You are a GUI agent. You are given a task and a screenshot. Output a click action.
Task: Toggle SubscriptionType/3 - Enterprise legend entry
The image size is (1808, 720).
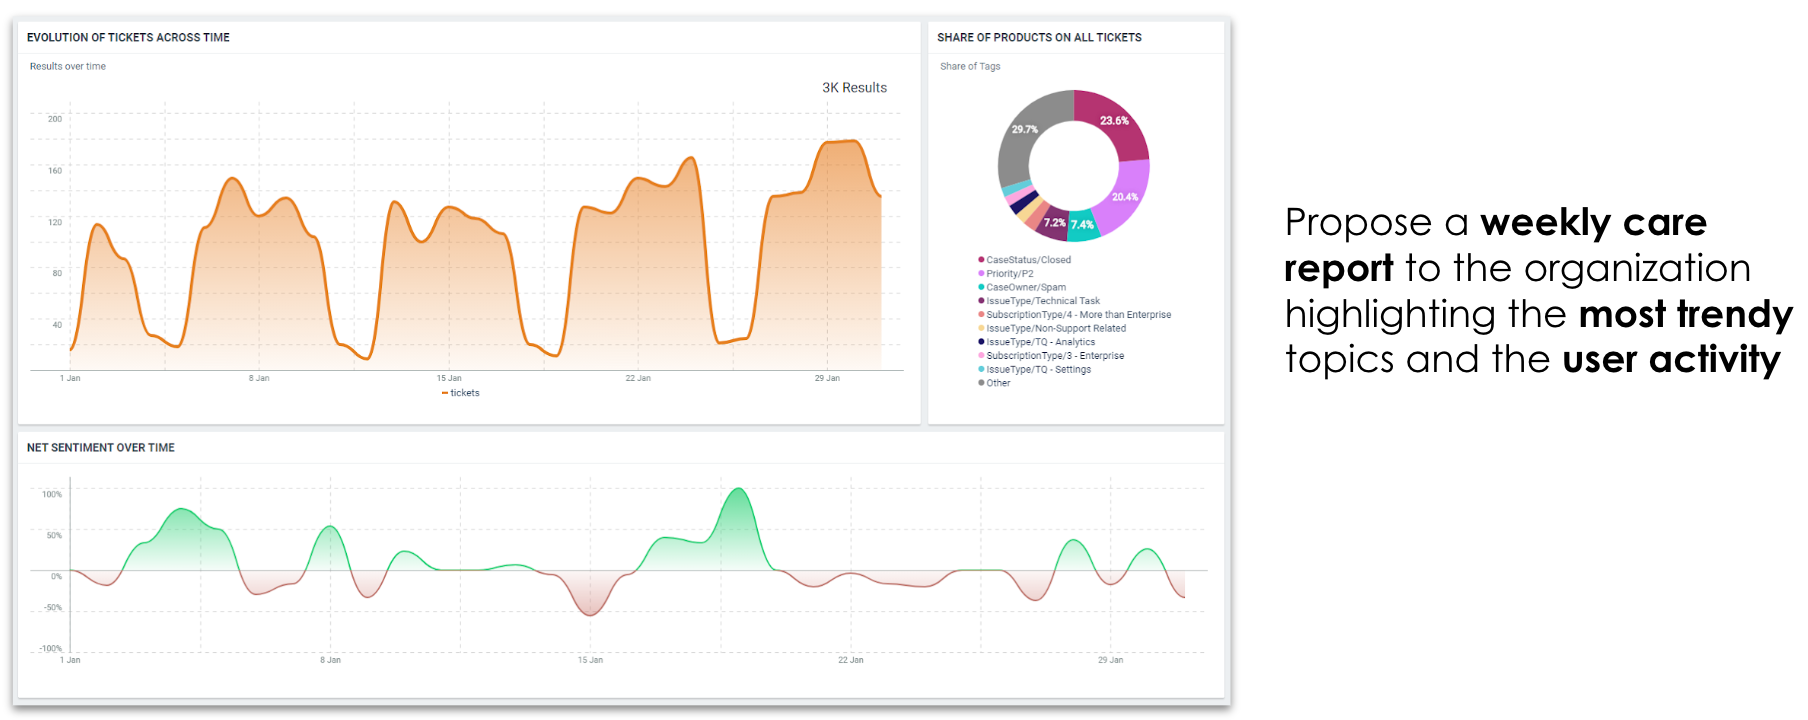click(x=1054, y=356)
